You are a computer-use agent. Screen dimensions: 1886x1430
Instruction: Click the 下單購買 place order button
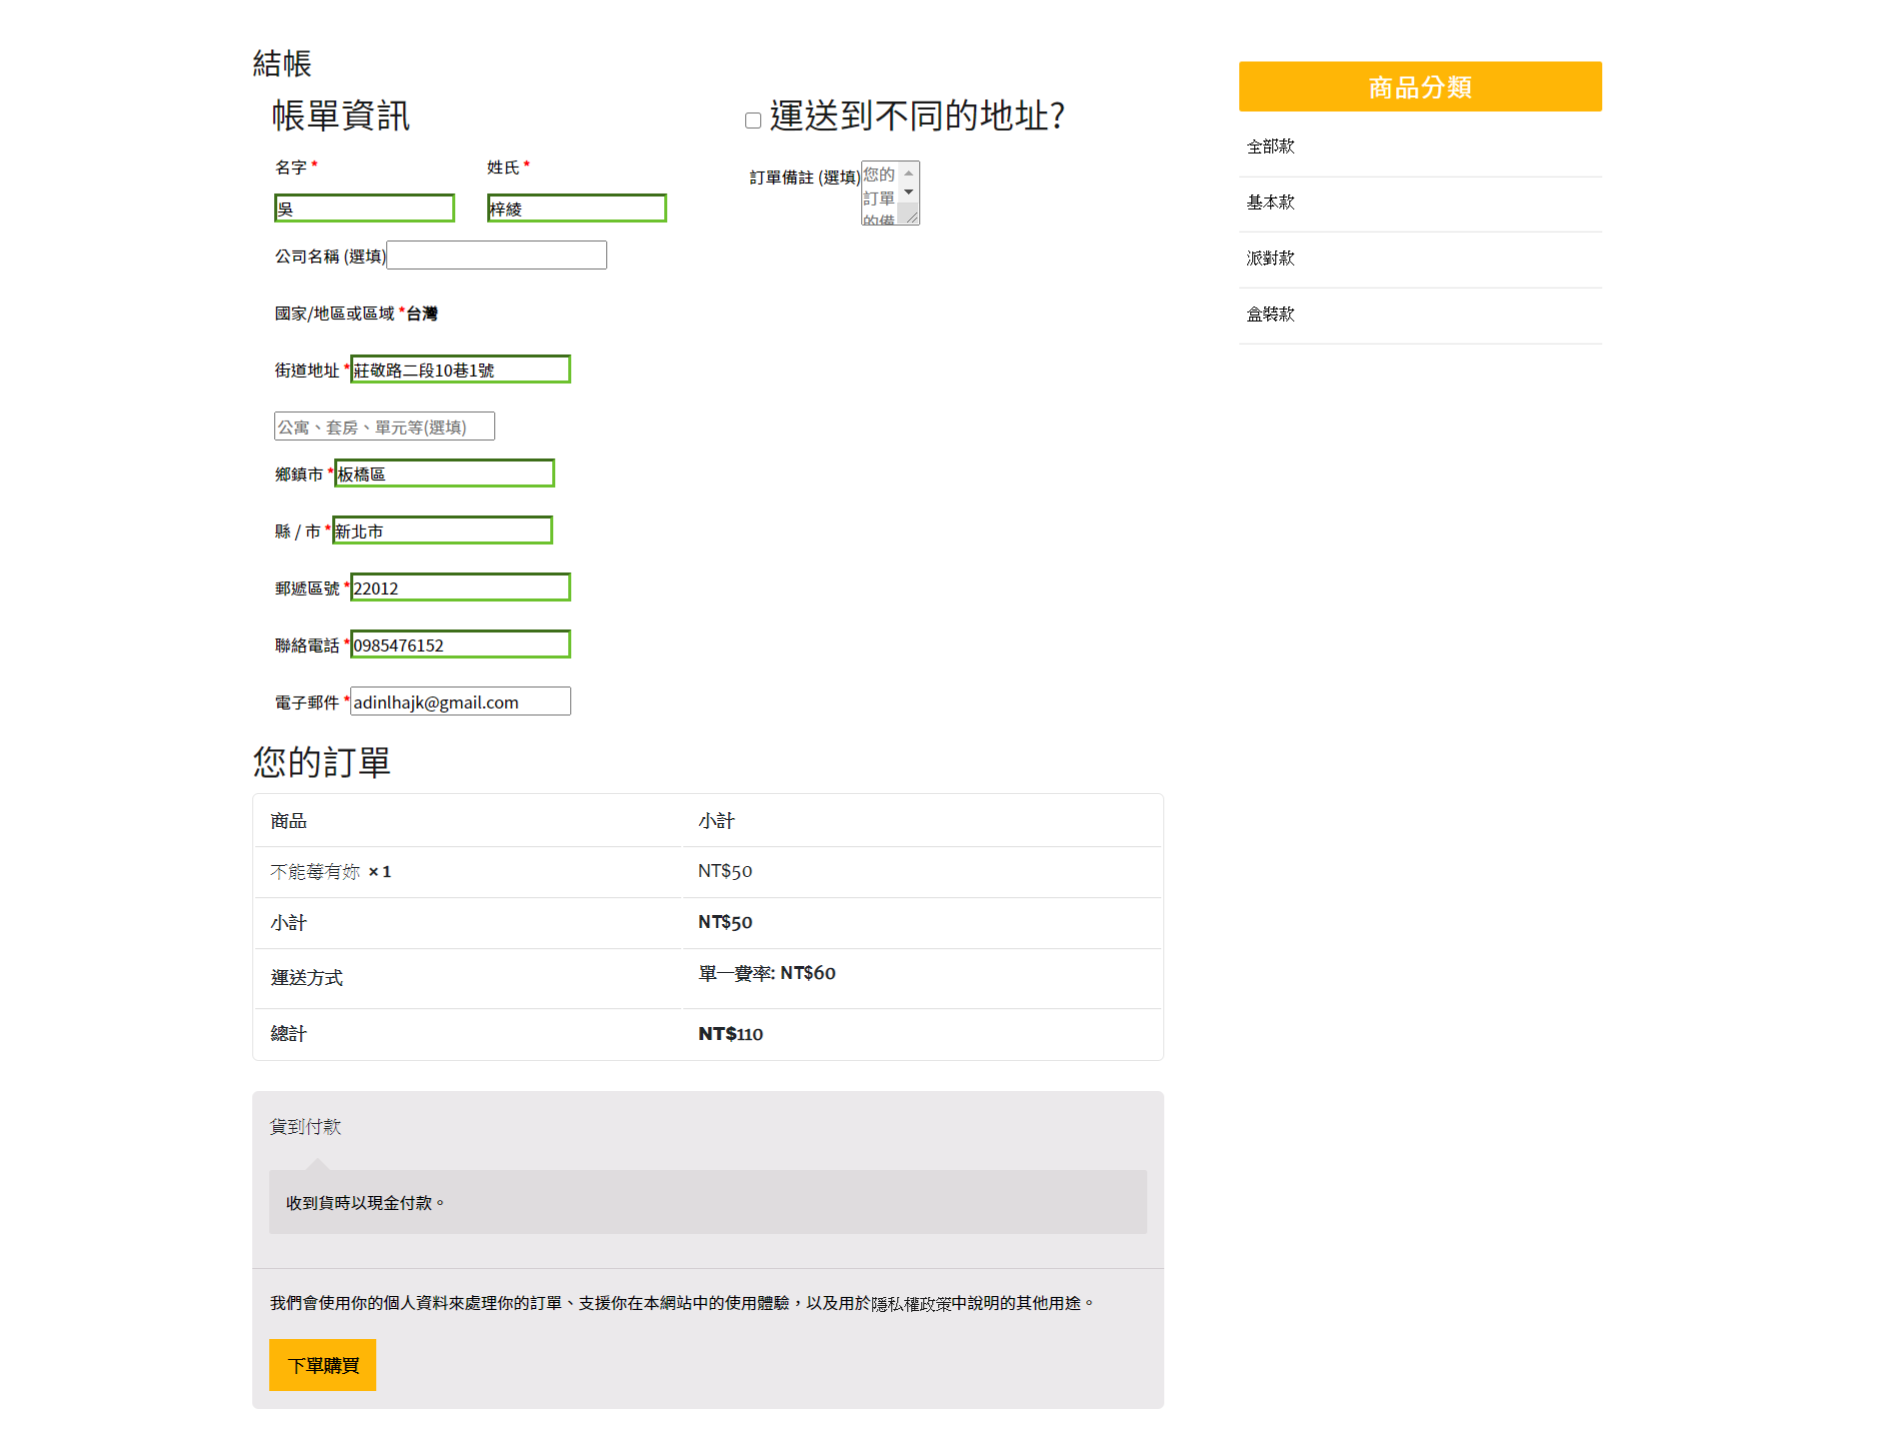pos(322,1364)
